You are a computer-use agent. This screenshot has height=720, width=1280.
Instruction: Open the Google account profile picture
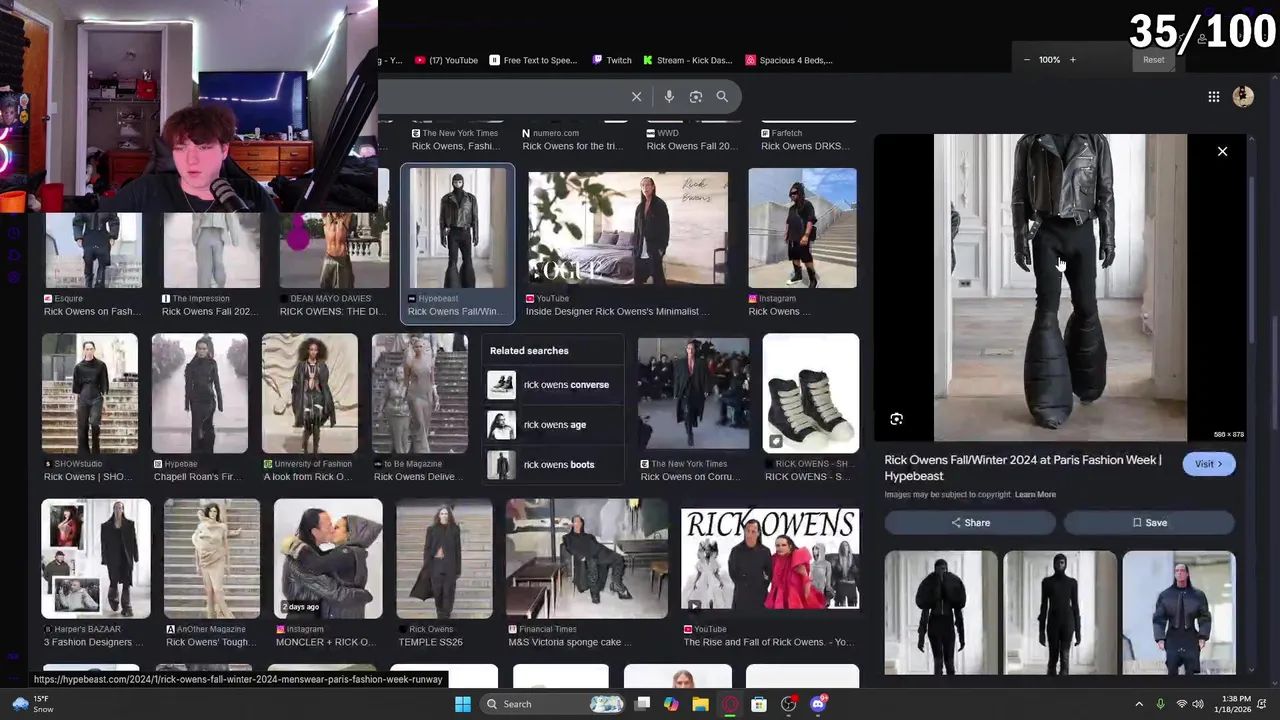coord(1243,97)
